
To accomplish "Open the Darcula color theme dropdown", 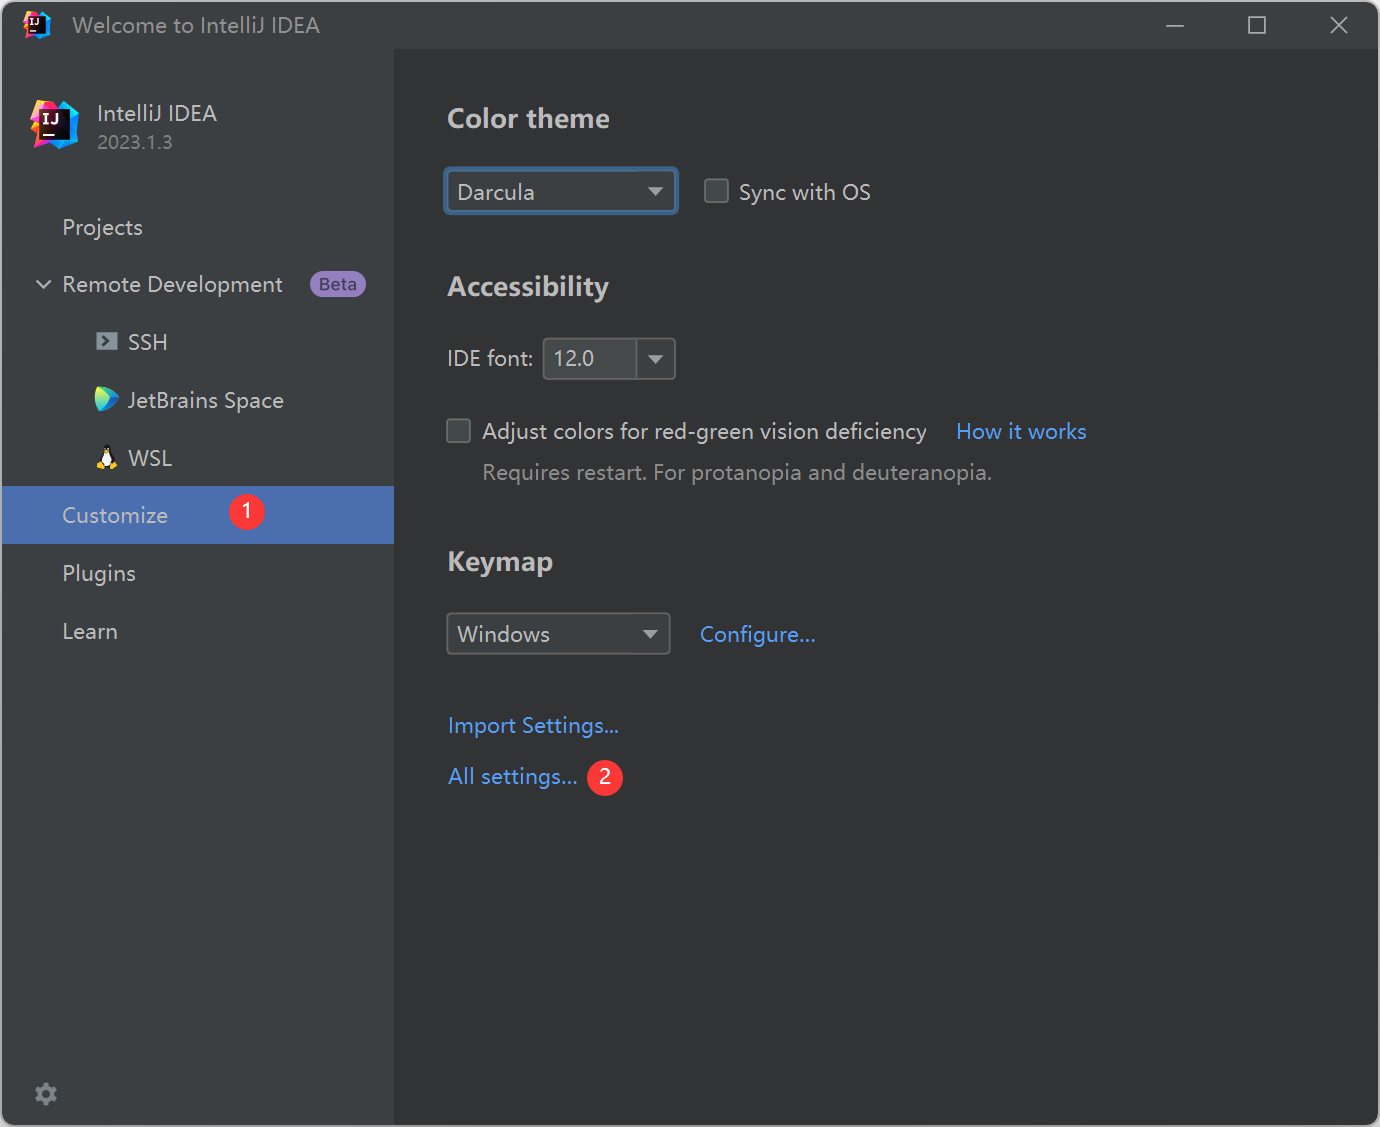I will [x=561, y=191].
